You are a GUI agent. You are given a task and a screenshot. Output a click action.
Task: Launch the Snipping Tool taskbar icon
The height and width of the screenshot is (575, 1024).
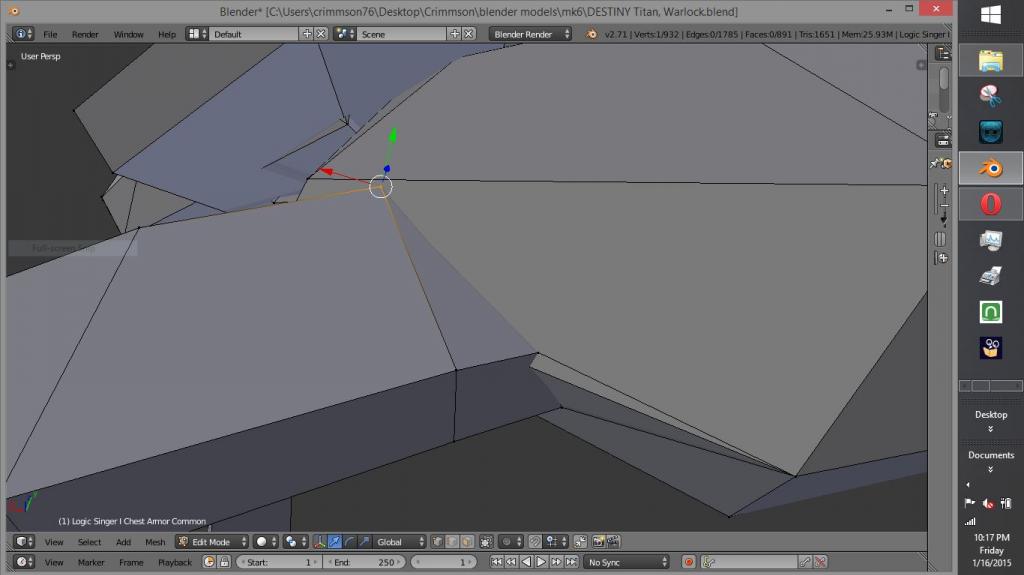991,96
